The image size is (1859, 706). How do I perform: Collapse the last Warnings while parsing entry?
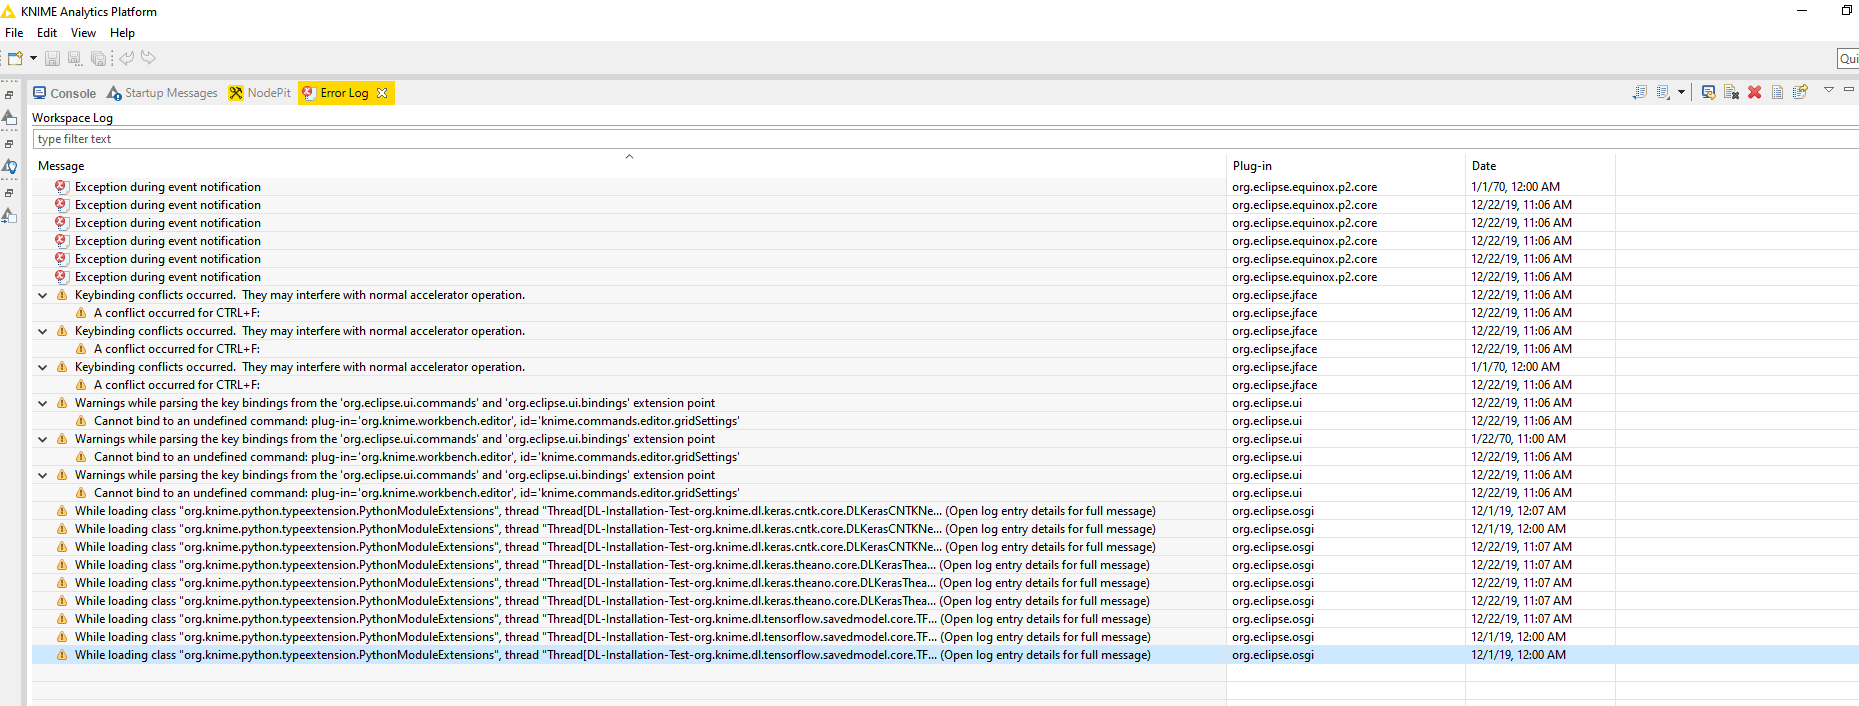coord(43,475)
